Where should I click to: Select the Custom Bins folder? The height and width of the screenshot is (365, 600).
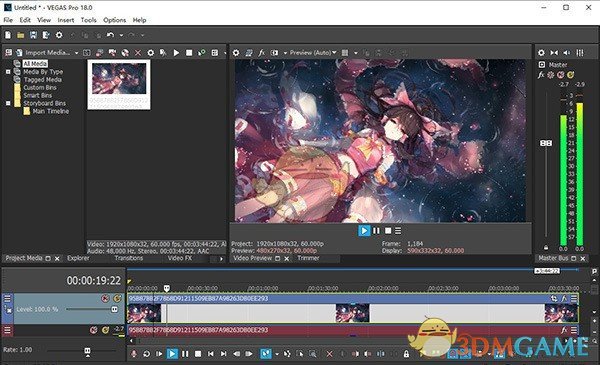pos(40,88)
